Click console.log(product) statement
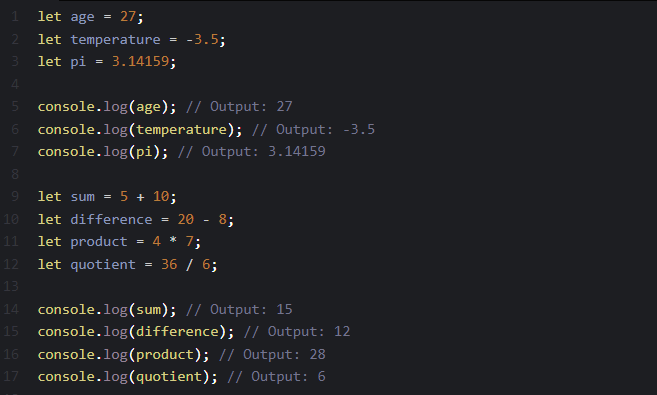Image resolution: width=657 pixels, height=395 pixels. tap(124, 355)
